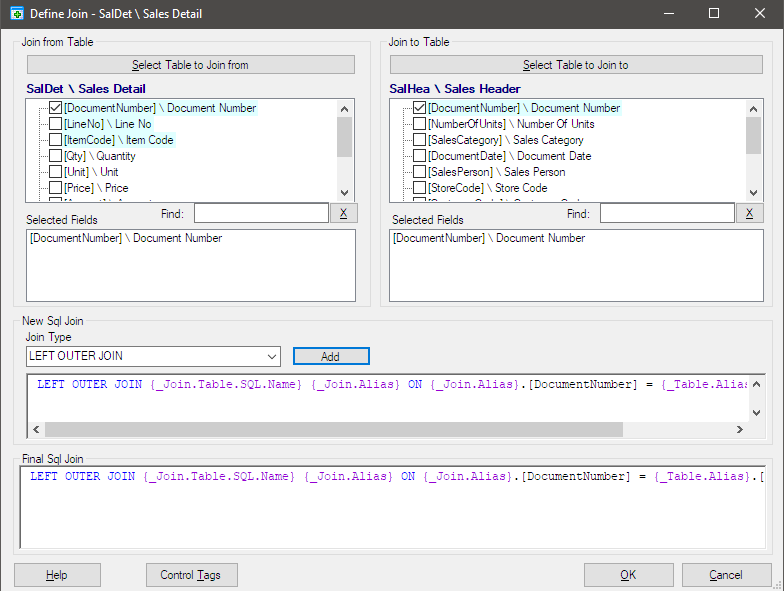784x591 pixels.
Task: Click the Add join button
Action: tap(331, 357)
